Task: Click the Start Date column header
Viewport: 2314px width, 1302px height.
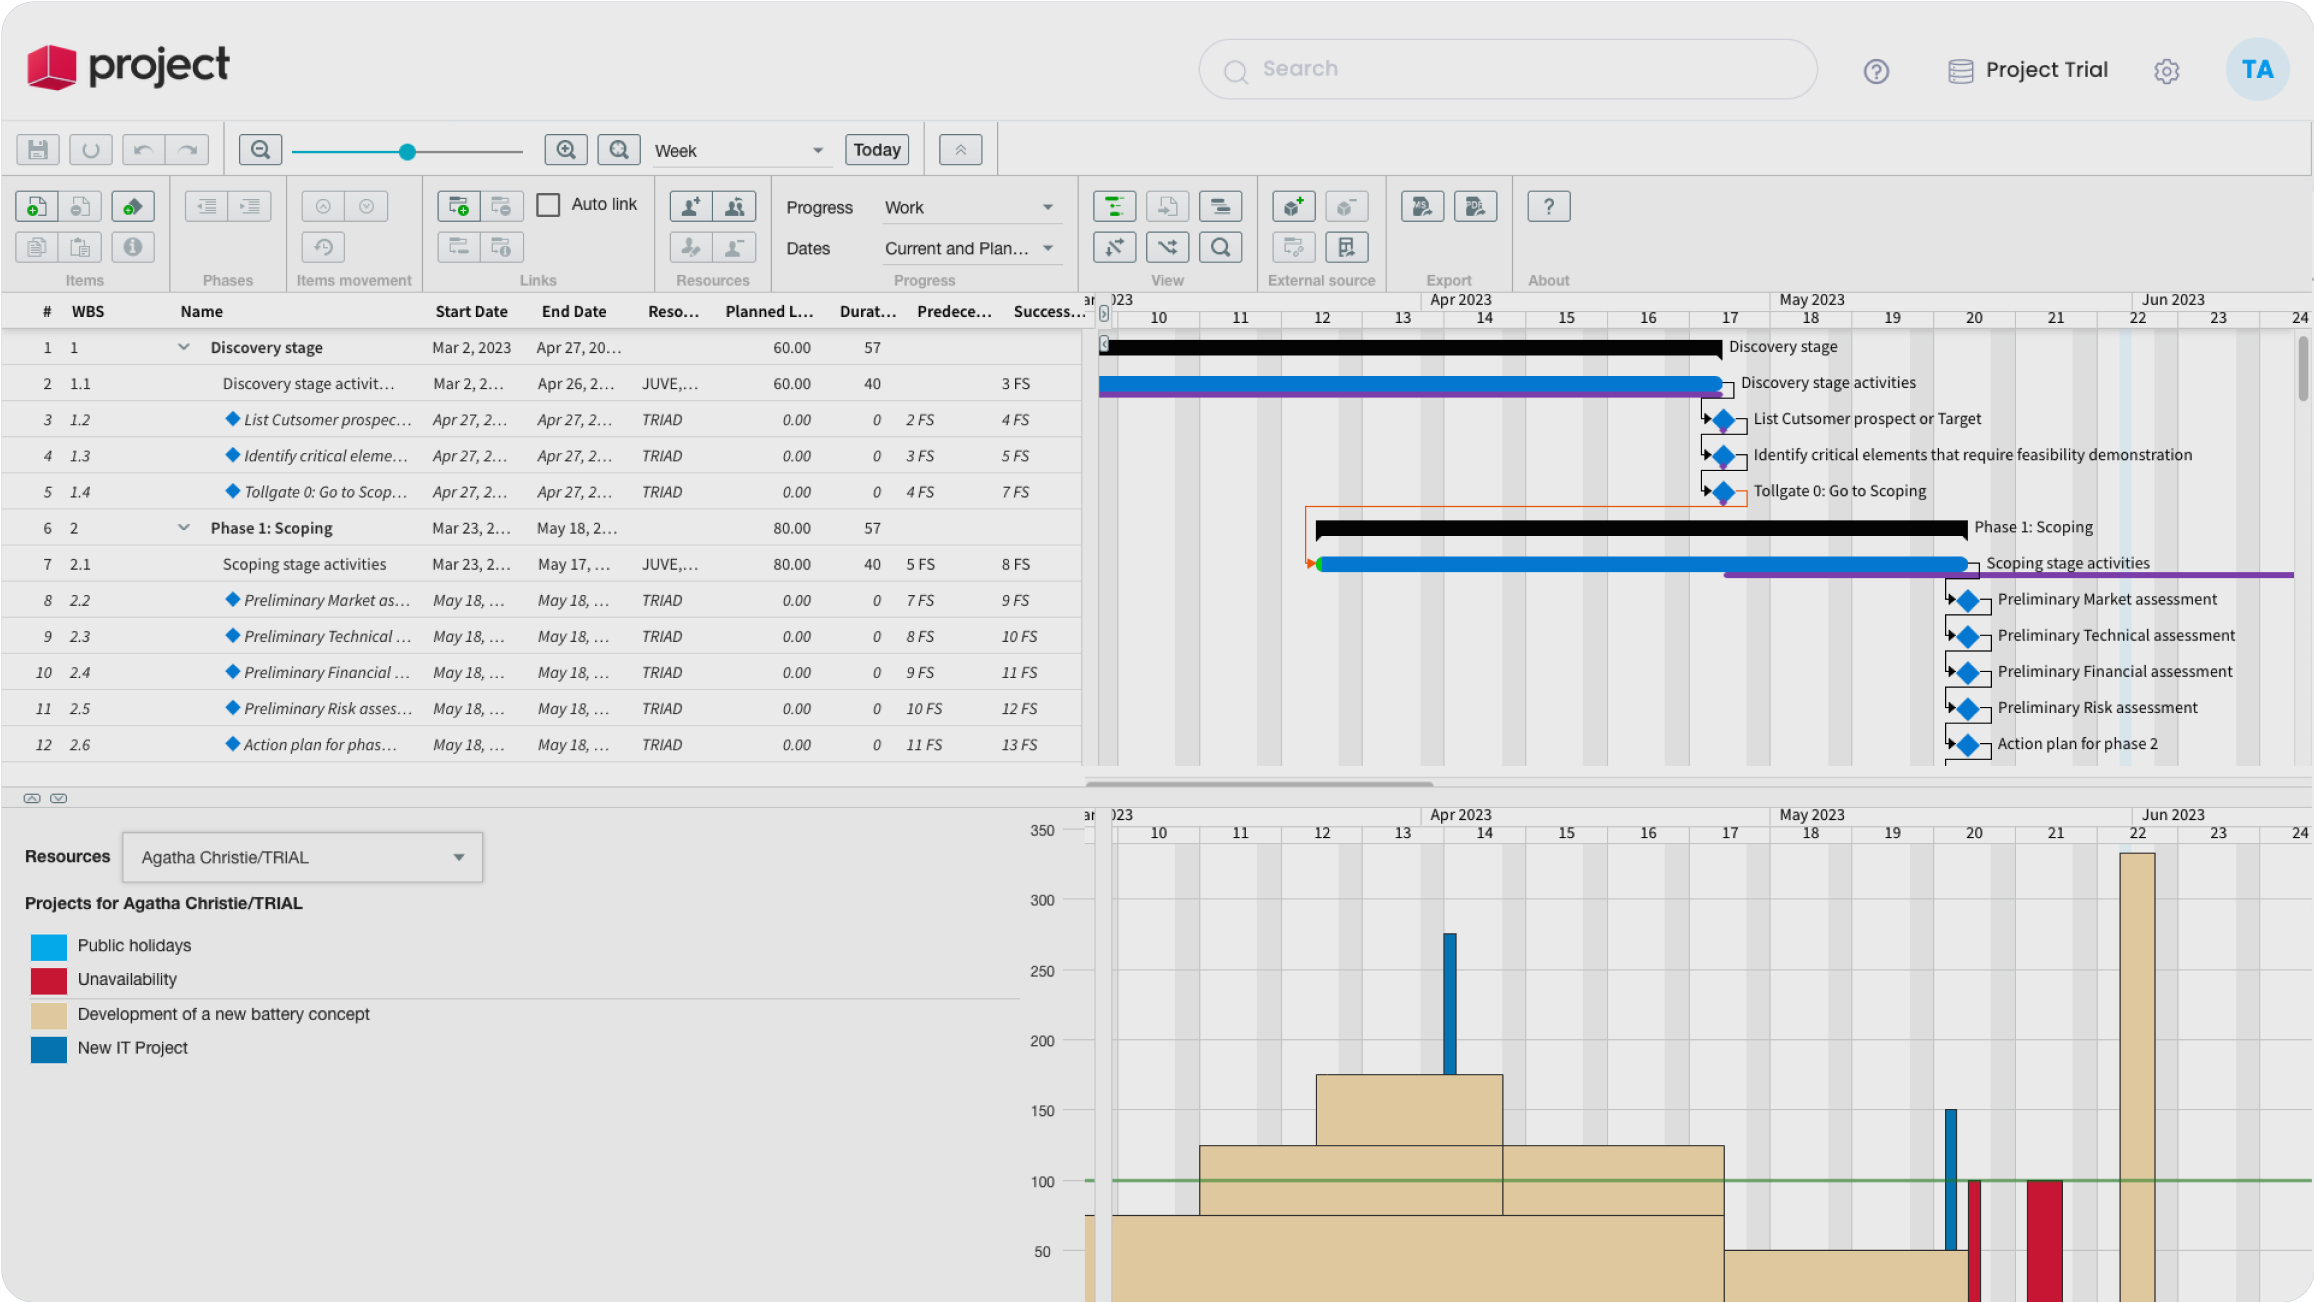Action: click(x=471, y=311)
